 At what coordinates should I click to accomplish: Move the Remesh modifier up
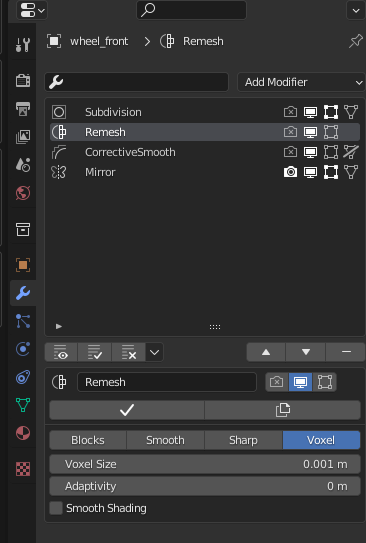(266, 352)
